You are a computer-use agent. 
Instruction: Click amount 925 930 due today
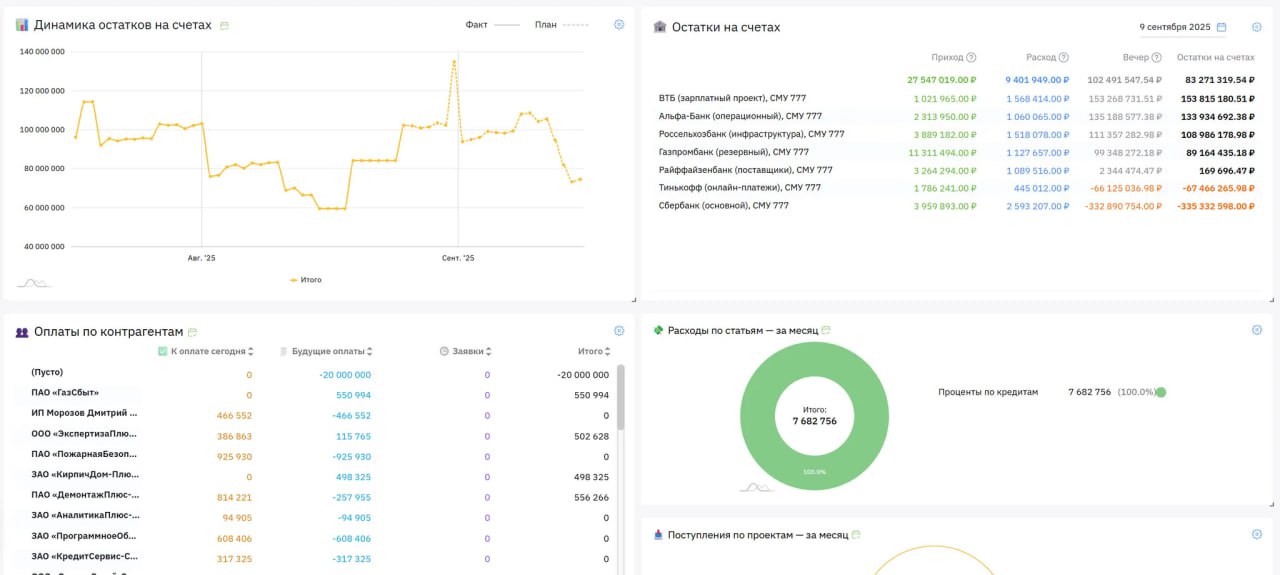point(234,456)
